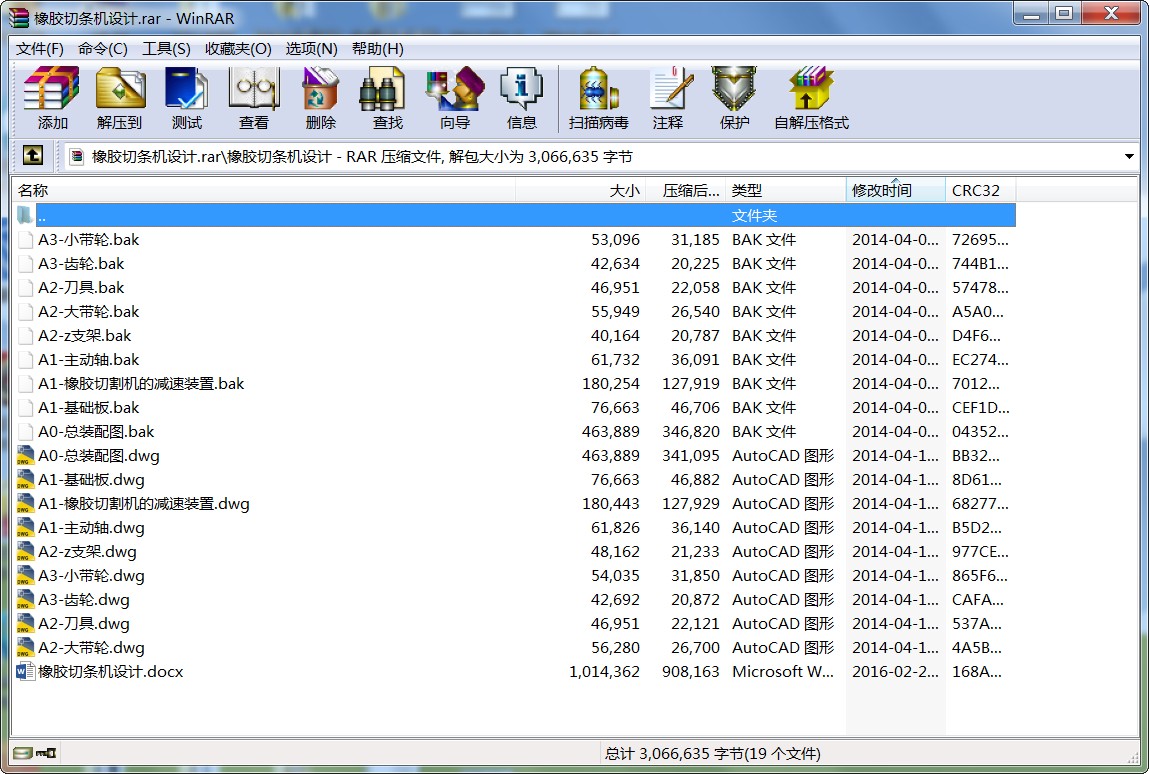This screenshot has height=774, width=1149.
Task: Click the key icon in status bar
Action: click(x=46, y=753)
